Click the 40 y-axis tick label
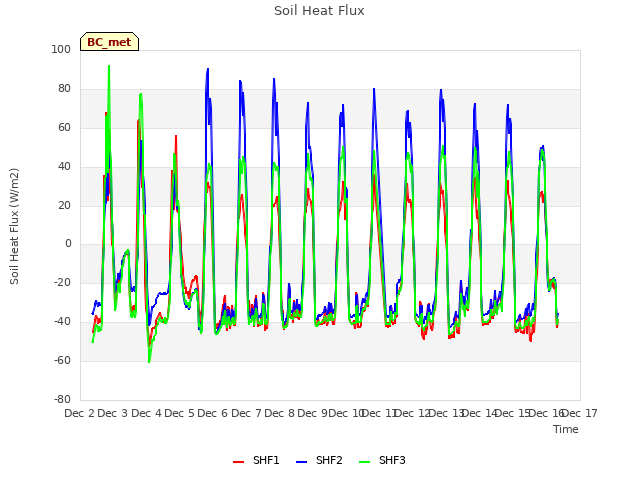The image size is (640, 480). pos(64,166)
